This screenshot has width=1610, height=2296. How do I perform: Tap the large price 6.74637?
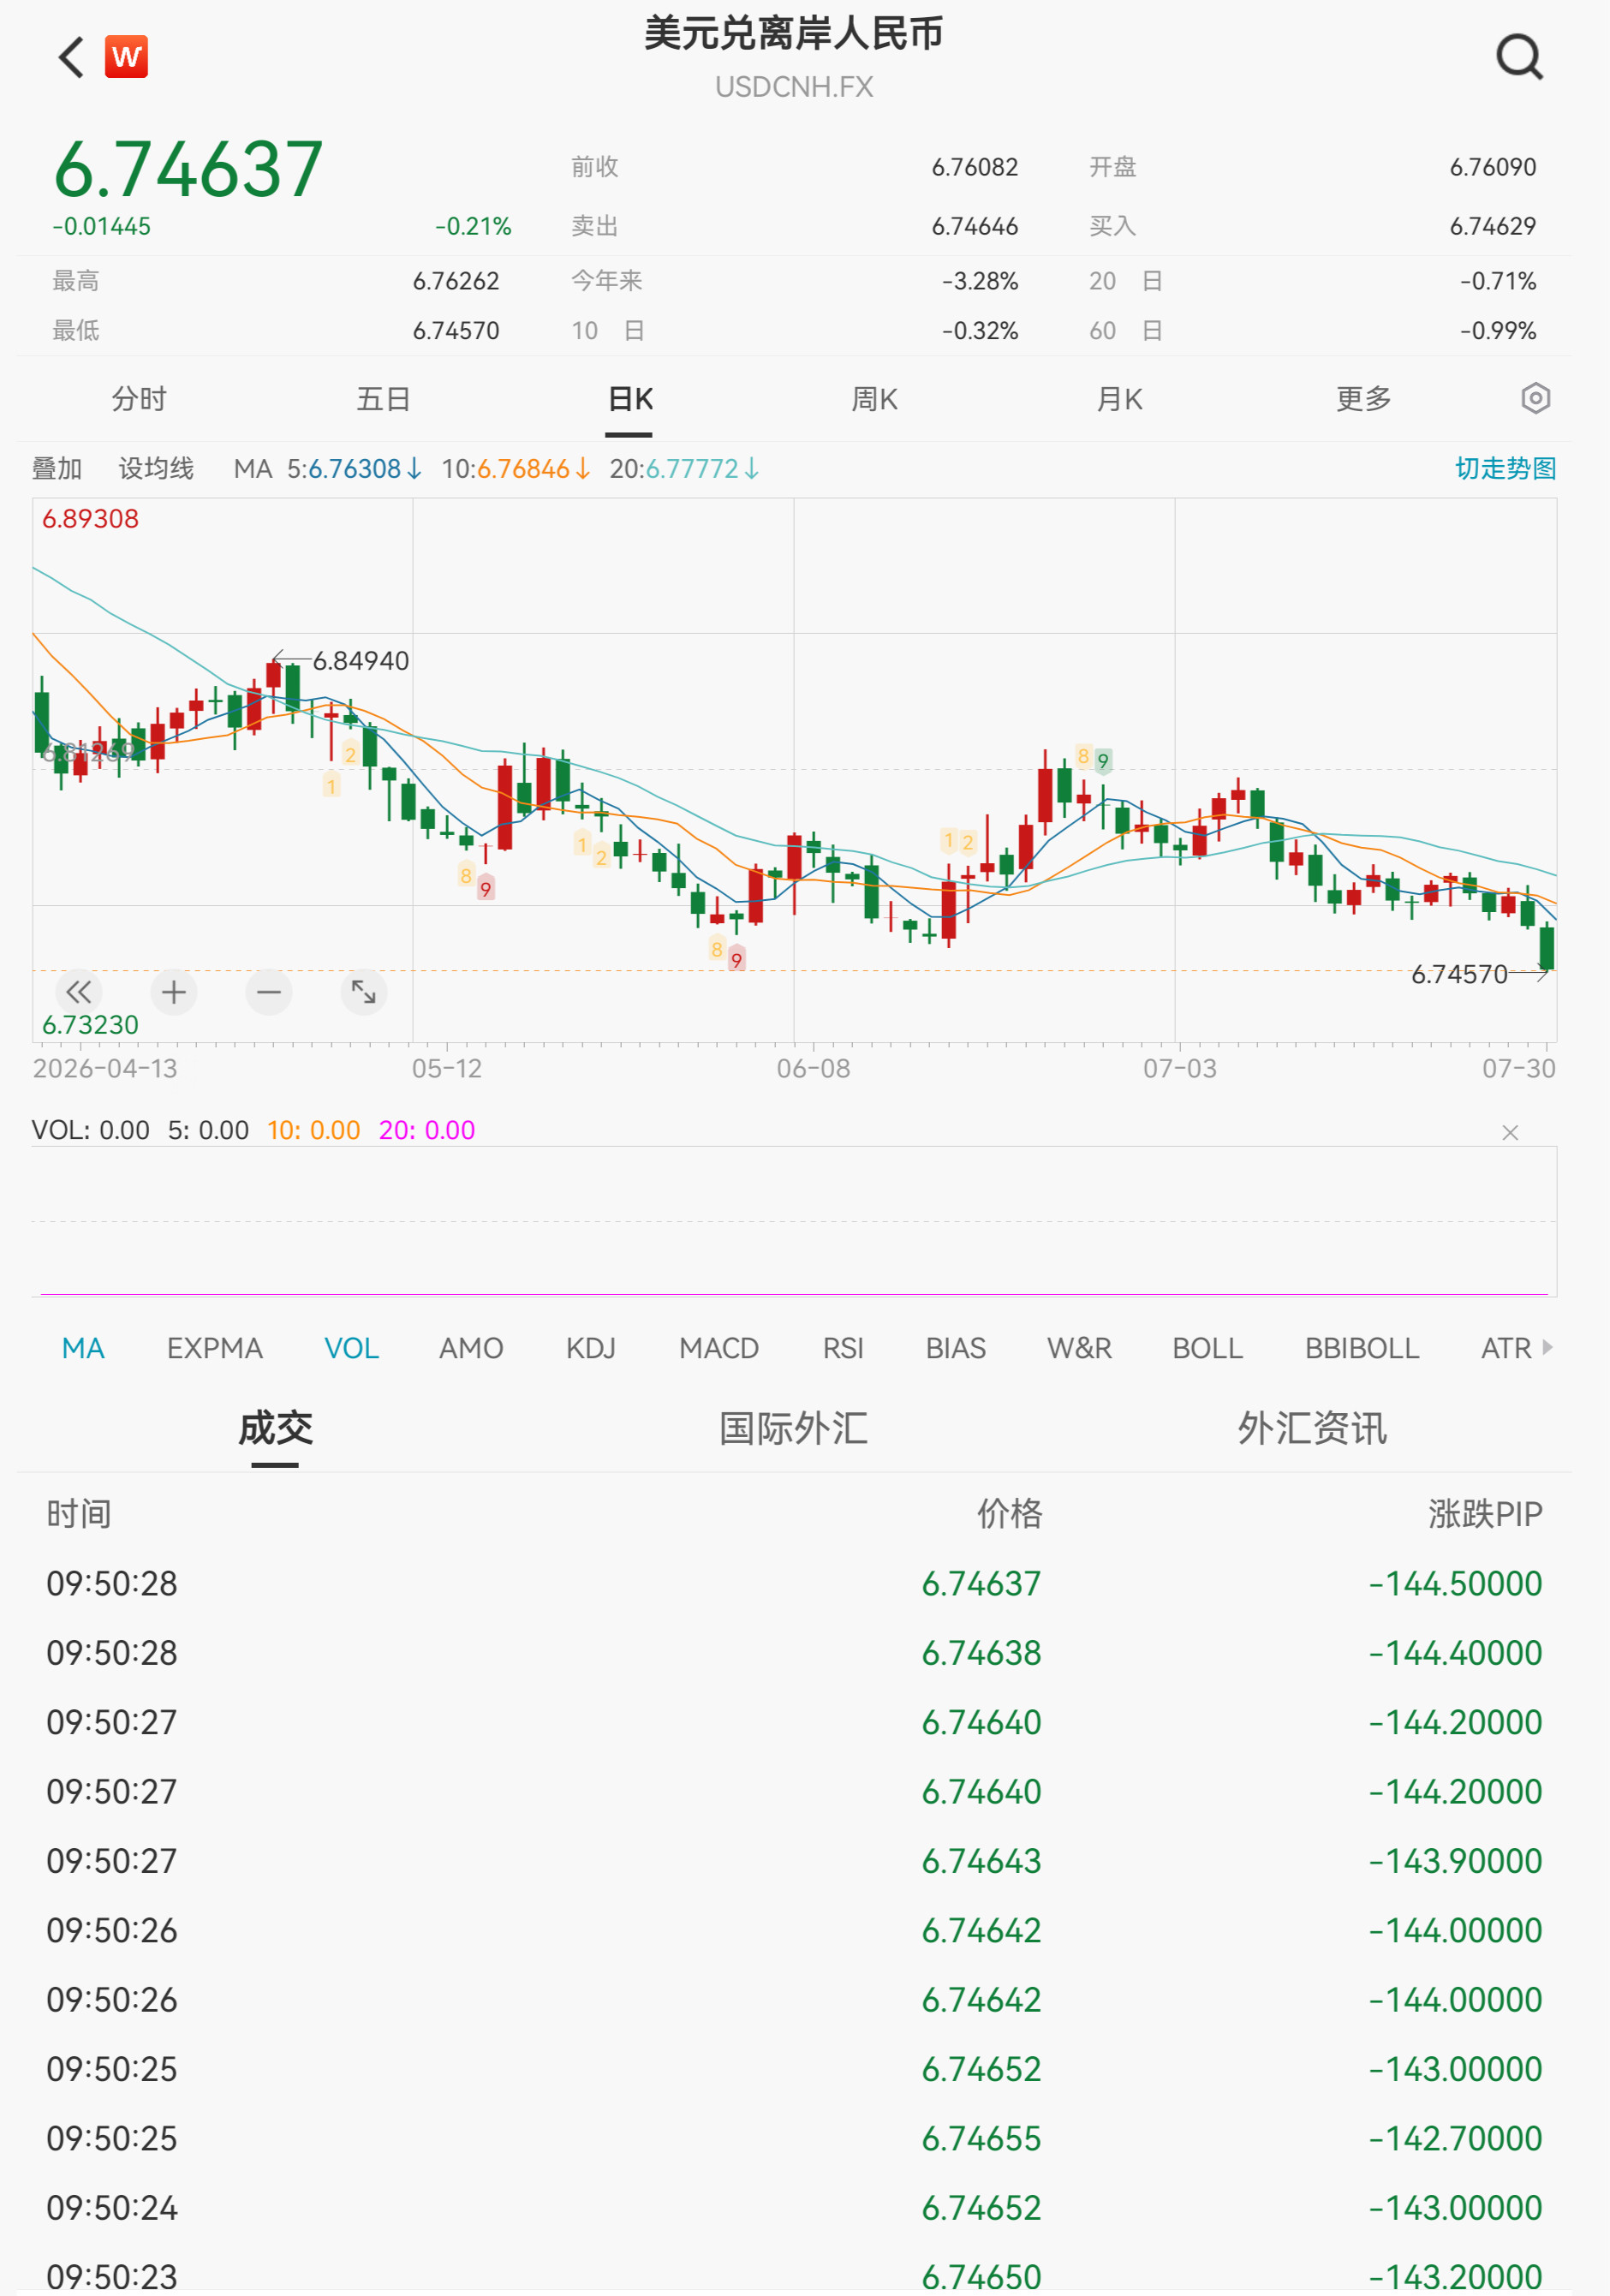[x=188, y=169]
